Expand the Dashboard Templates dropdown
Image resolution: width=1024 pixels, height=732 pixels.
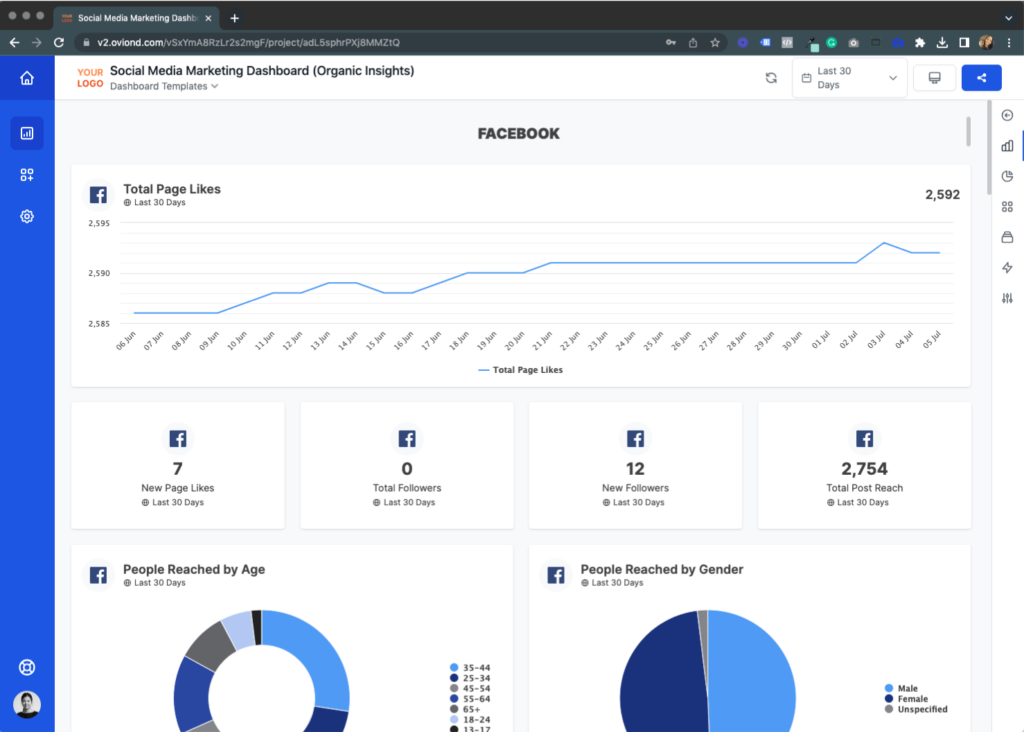[164, 86]
